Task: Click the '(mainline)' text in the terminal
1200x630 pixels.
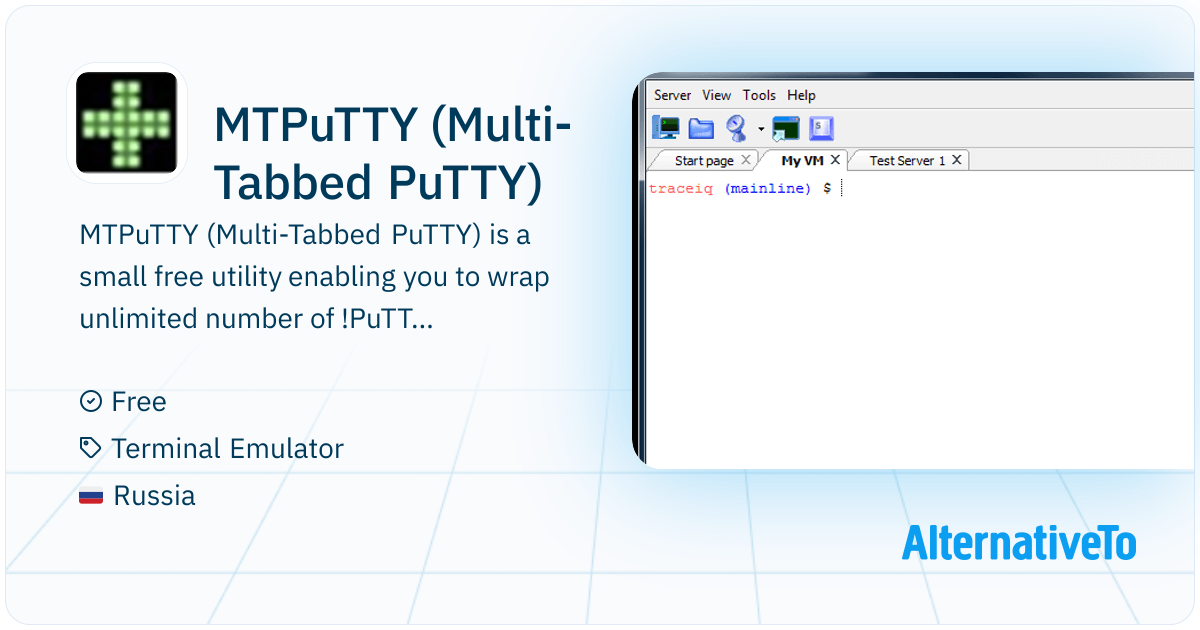Action: pos(768,189)
